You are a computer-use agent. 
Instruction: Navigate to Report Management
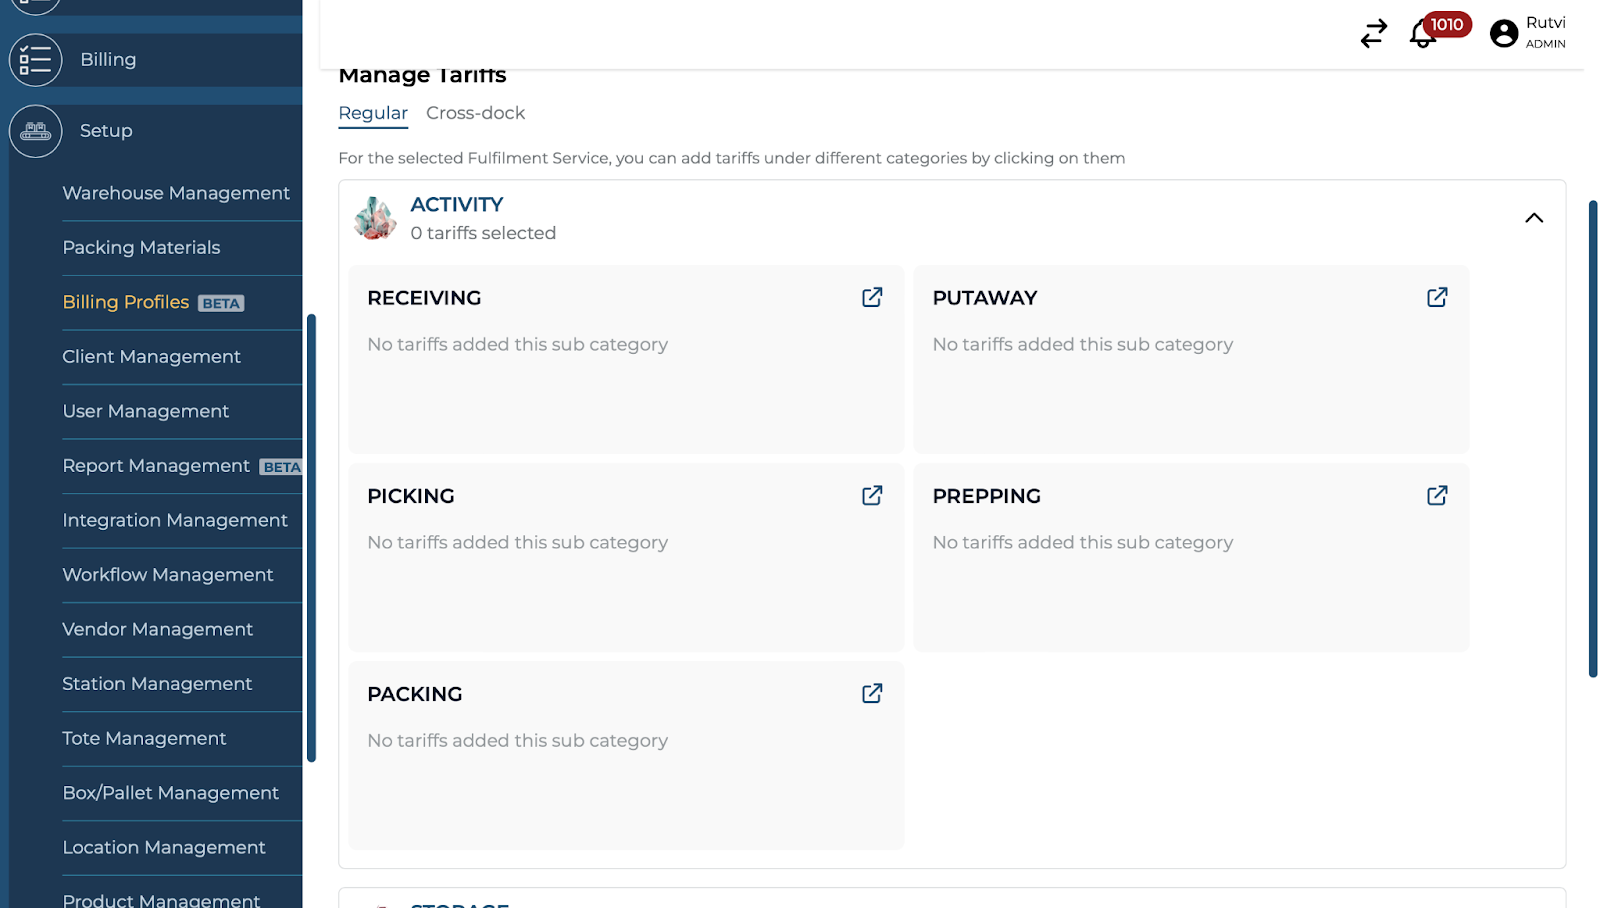pyautogui.click(x=156, y=466)
